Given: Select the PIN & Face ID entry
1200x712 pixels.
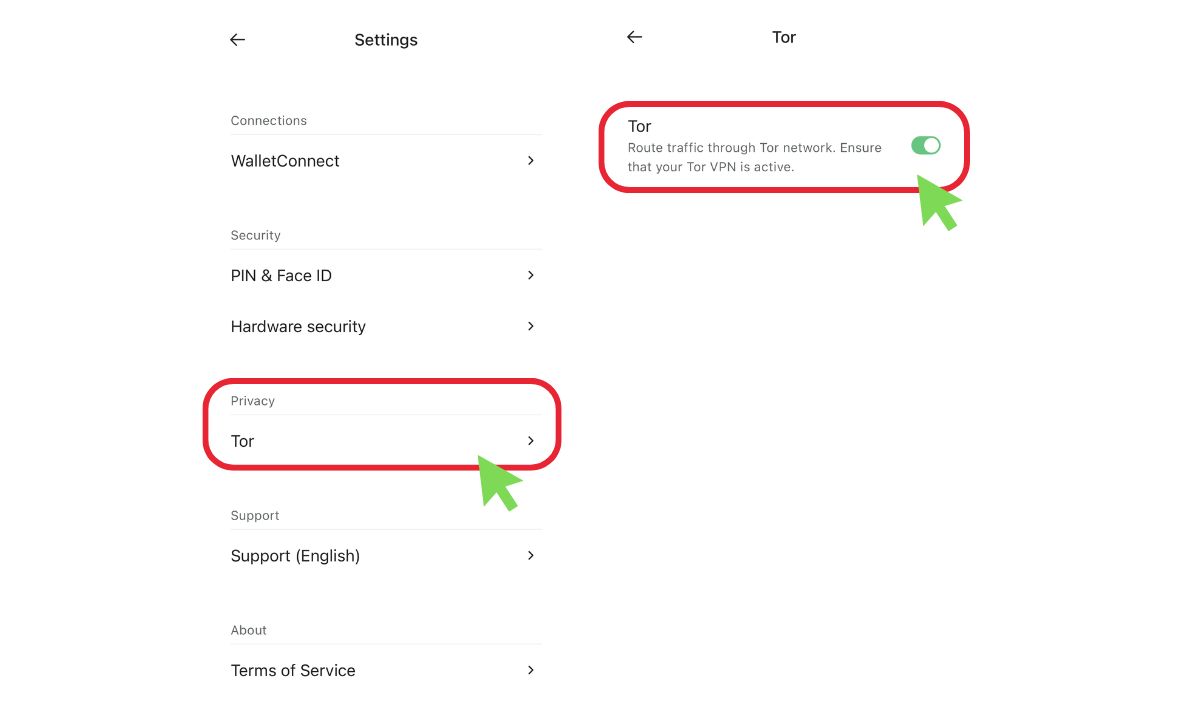Looking at the screenshot, I should (x=281, y=276).
